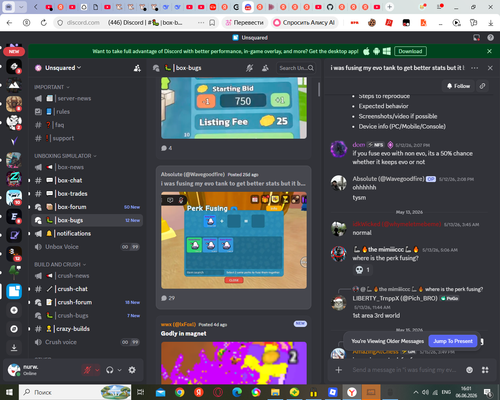This screenshot has width=500, height=400.
Task: Click the Перевести translate button
Action: [245, 23]
